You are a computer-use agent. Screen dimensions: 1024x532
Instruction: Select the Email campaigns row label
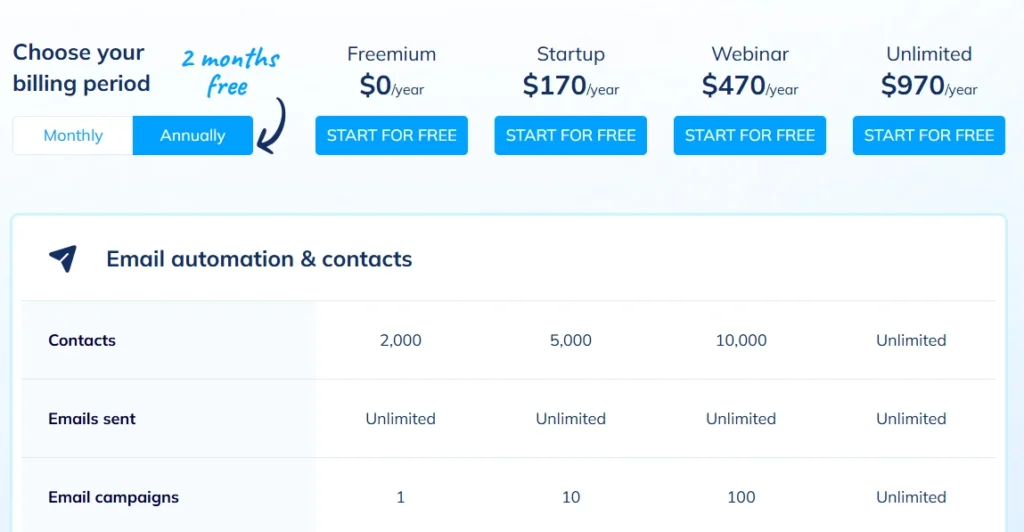[114, 497]
